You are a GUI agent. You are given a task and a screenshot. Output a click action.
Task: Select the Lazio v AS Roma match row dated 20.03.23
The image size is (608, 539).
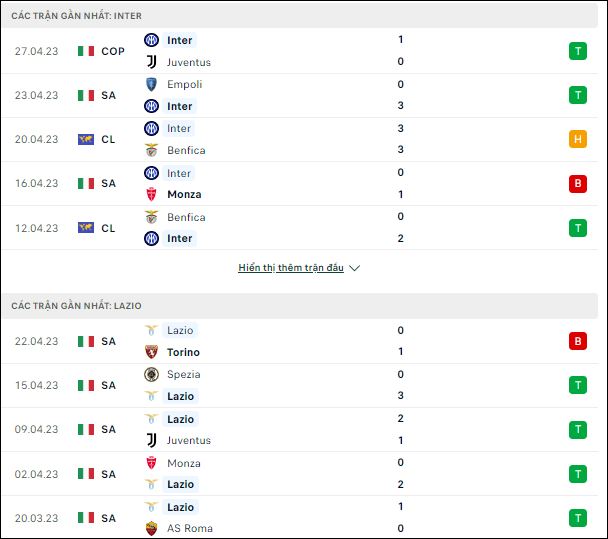point(301,517)
